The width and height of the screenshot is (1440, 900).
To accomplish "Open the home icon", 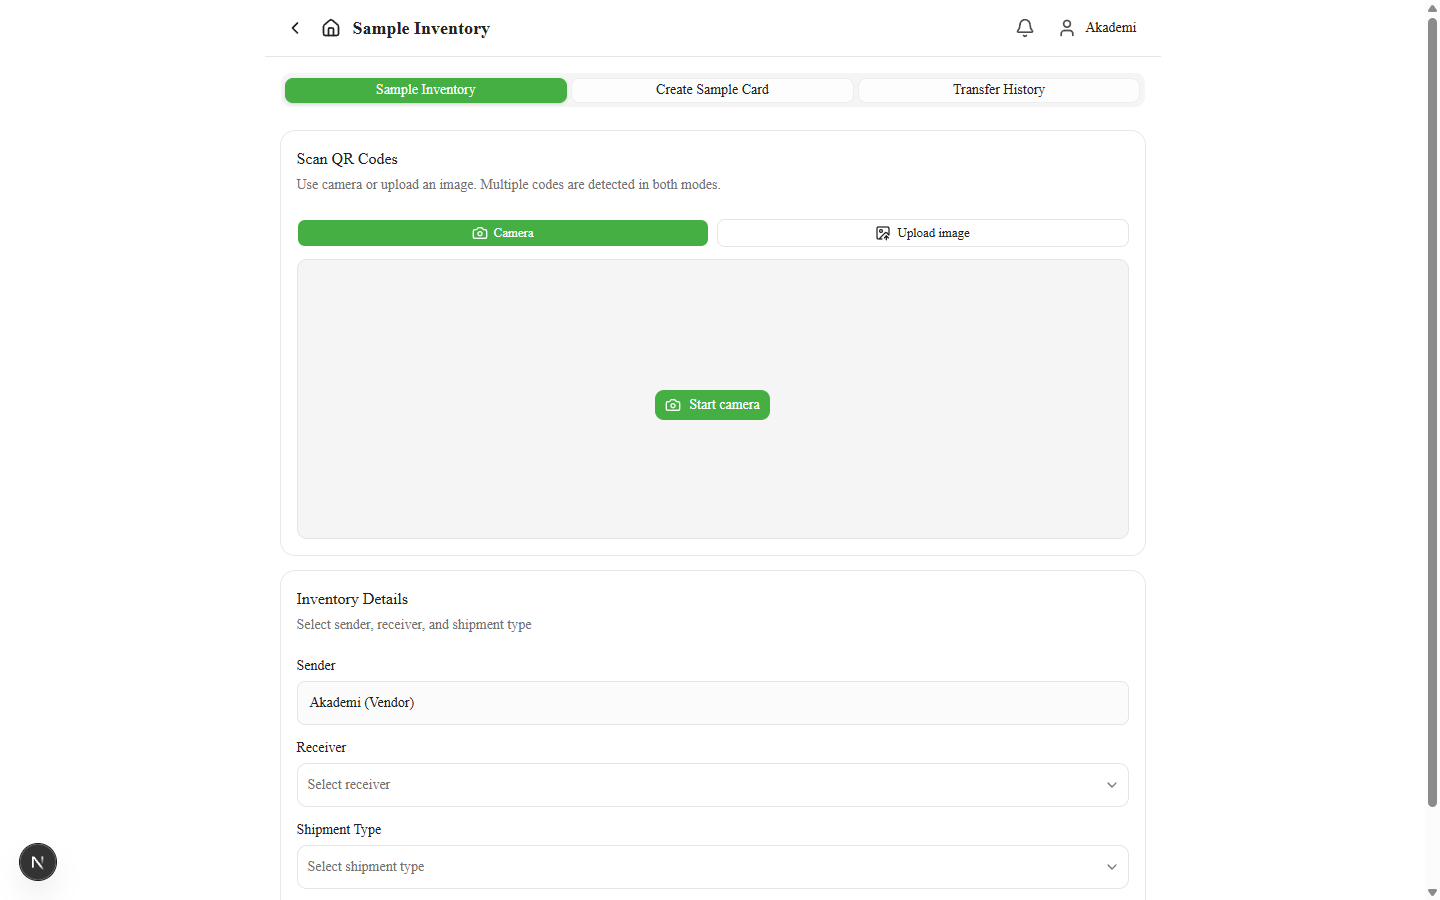I will [331, 28].
